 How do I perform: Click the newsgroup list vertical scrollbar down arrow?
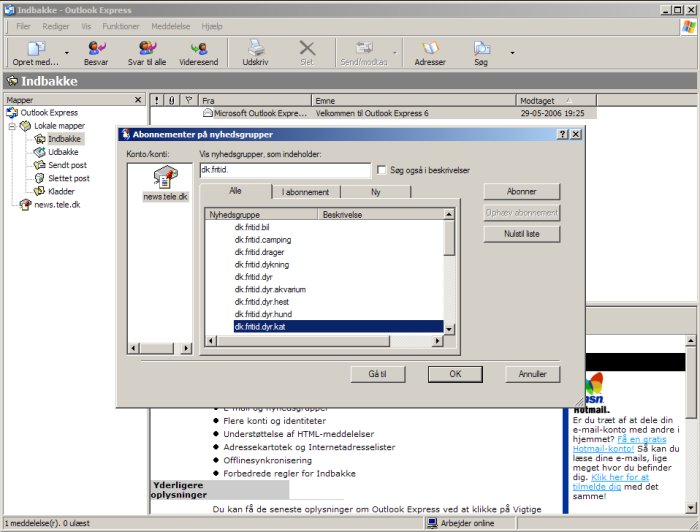(x=449, y=328)
